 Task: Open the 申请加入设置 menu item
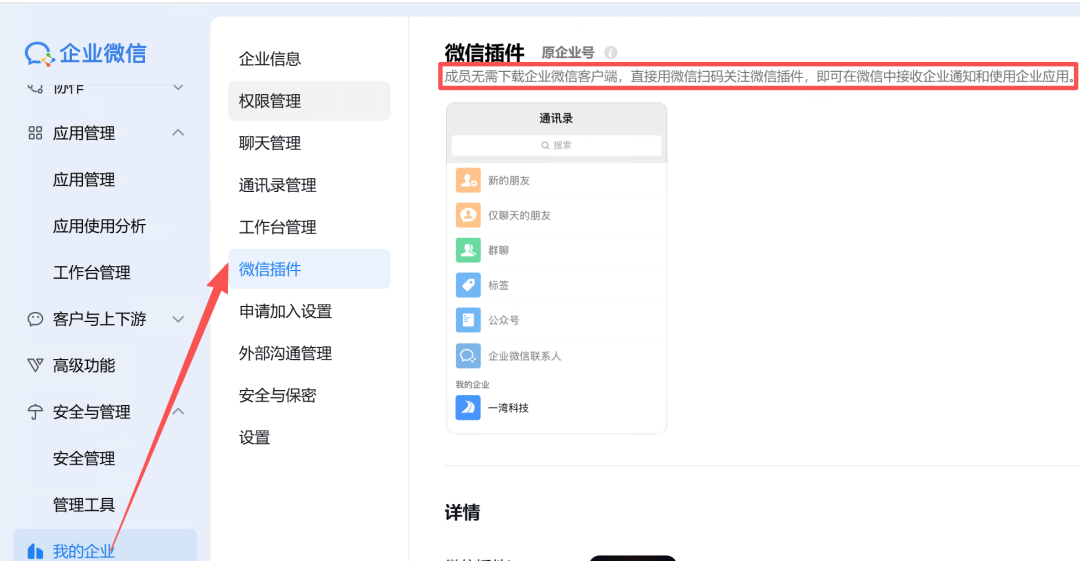point(285,312)
